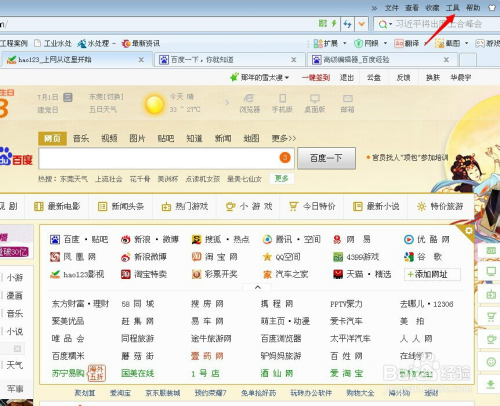The height and width of the screenshot is (406, 500).
Task: Open the 携程网 link
Action: click(x=277, y=304)
